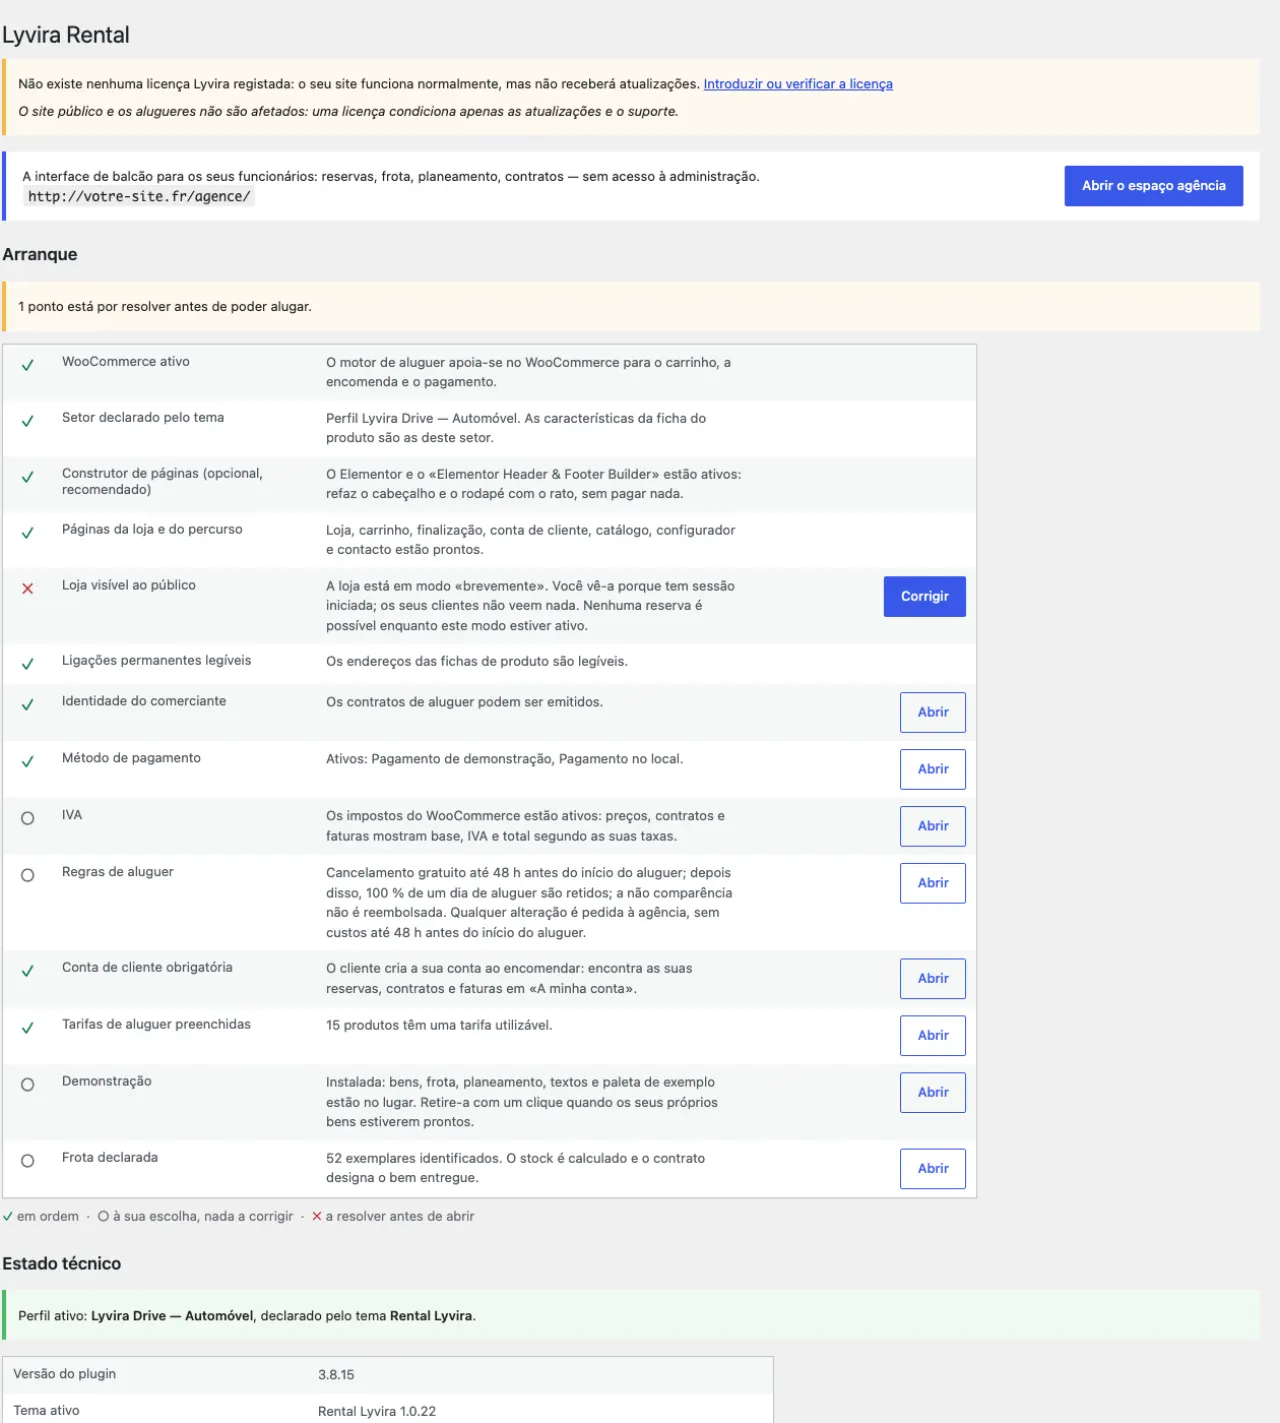Click the legend text 'à sua escolha, nada a corrigir'
The image size is (1280, 1423).
pos(203,1217)
